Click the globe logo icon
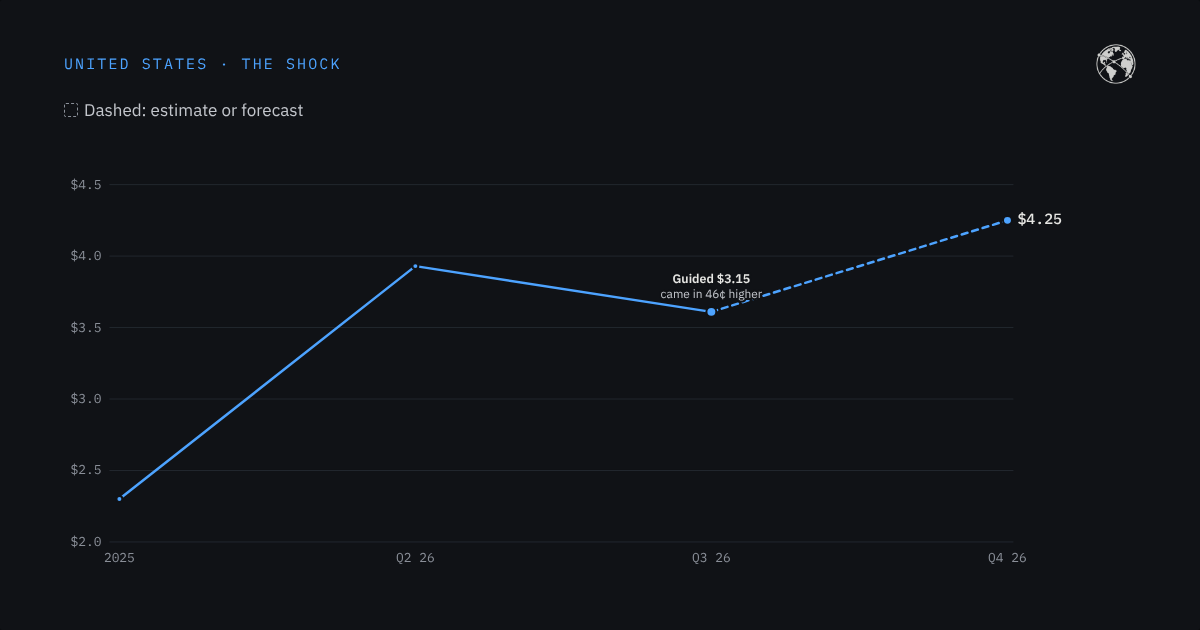Viewport: 1200px width, 630px height. coord(1116,64)
